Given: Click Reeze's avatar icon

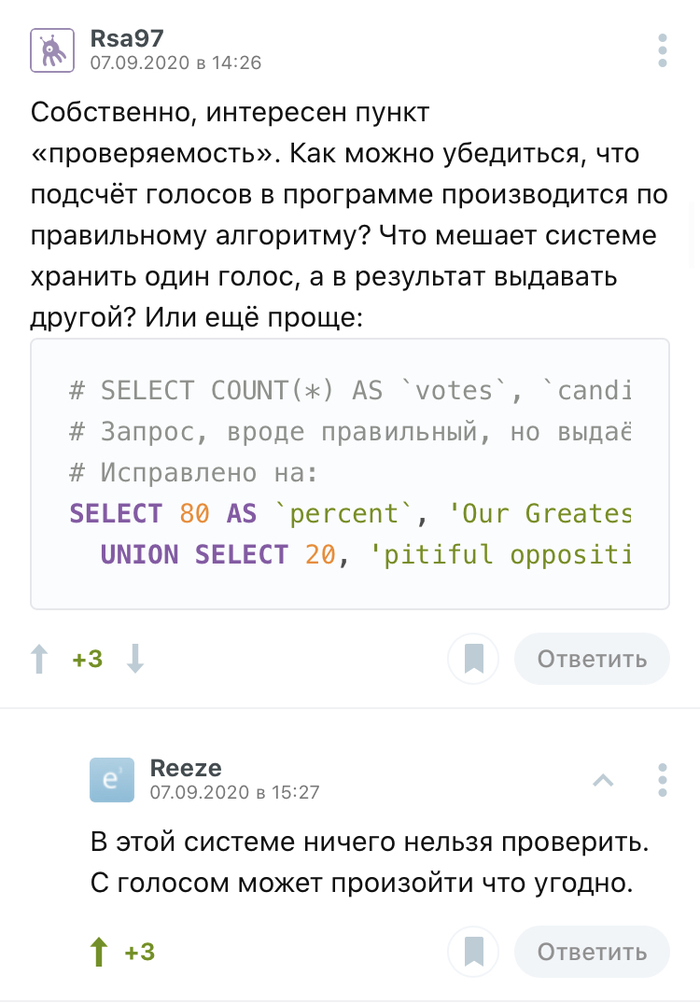Looking at the screenshot, I should click(110, 779).
